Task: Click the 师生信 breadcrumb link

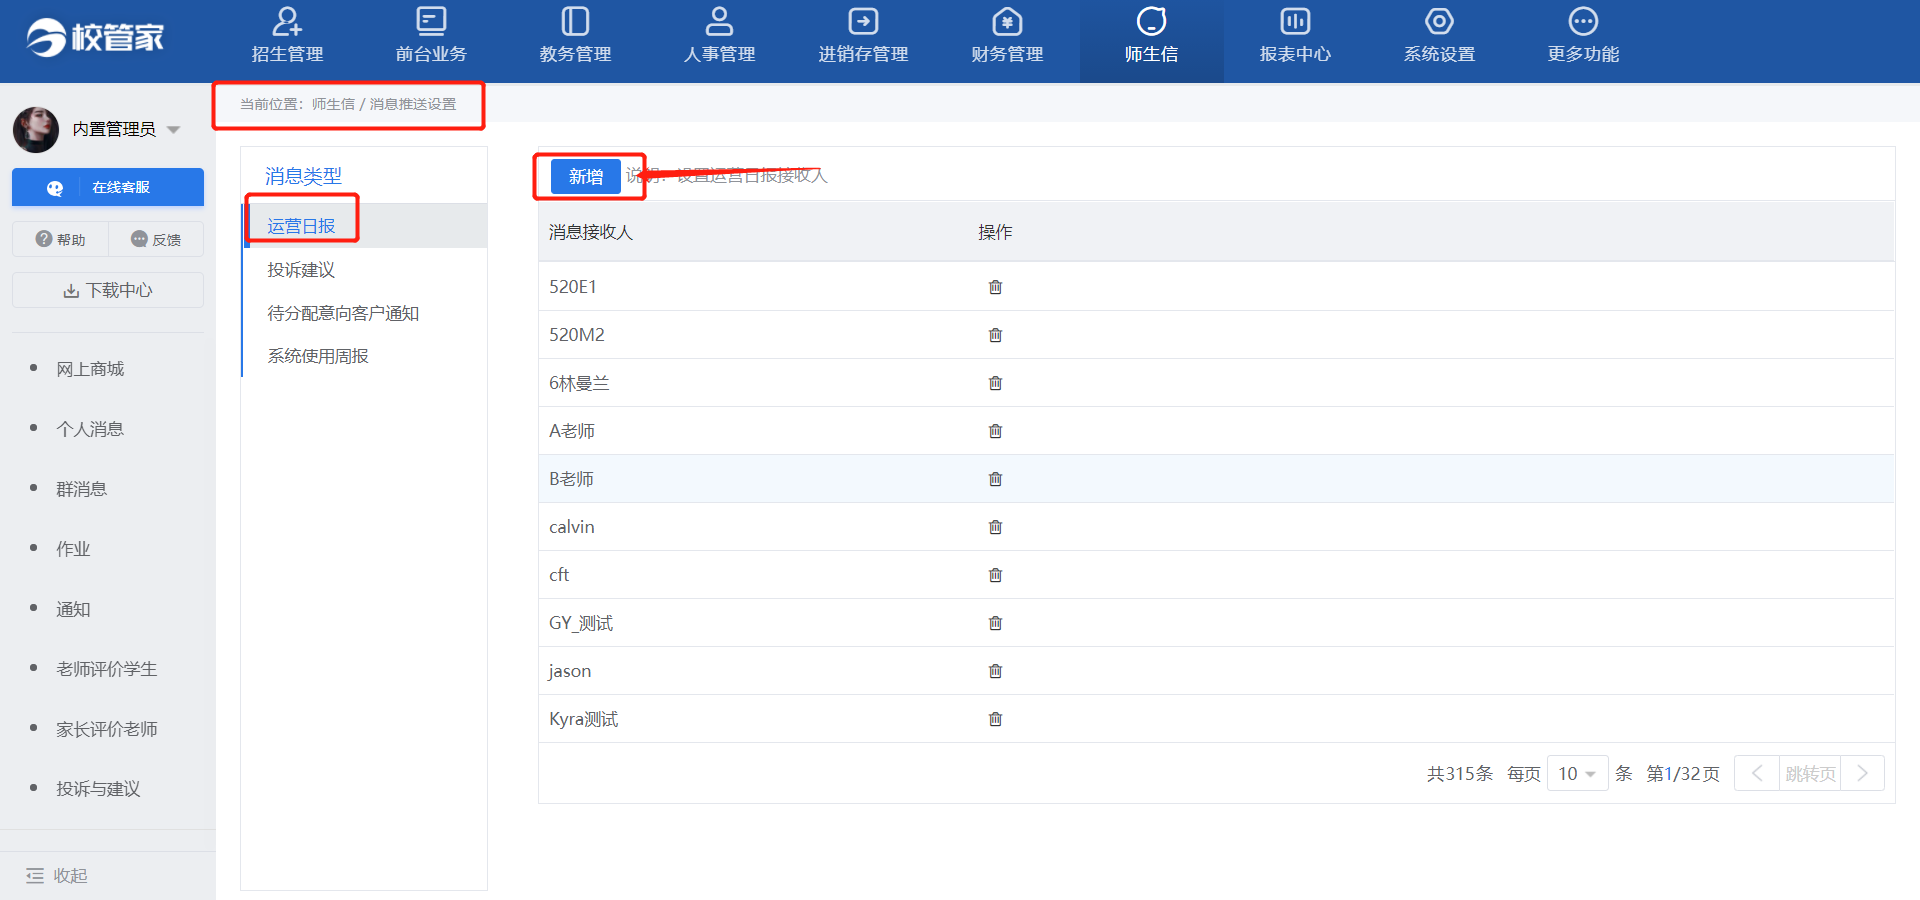Action: [333, 104]
